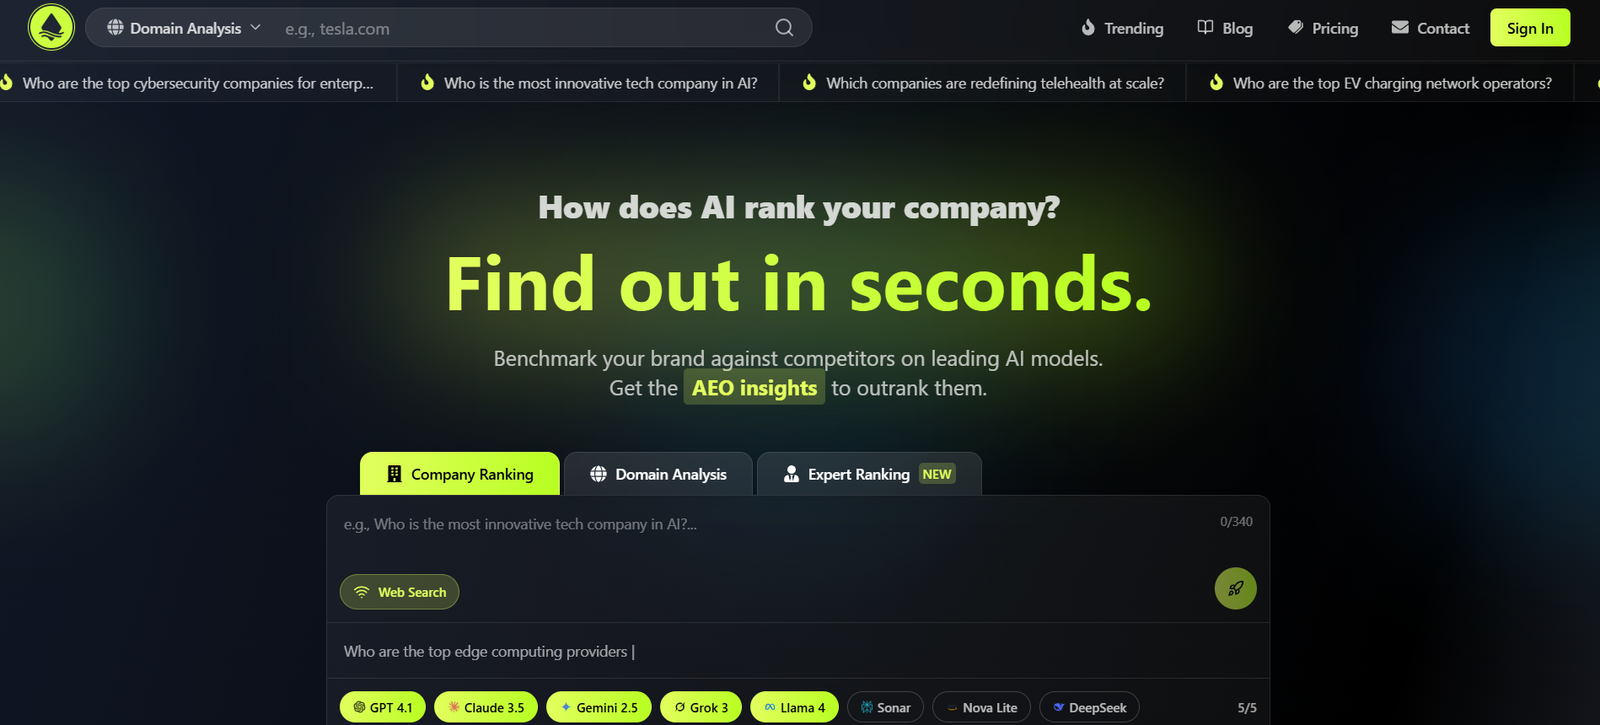The width and height of the screenshot is (1600, 725).
Task: Toggle the Claude 3.5 model chip
Action: point(486,707)
